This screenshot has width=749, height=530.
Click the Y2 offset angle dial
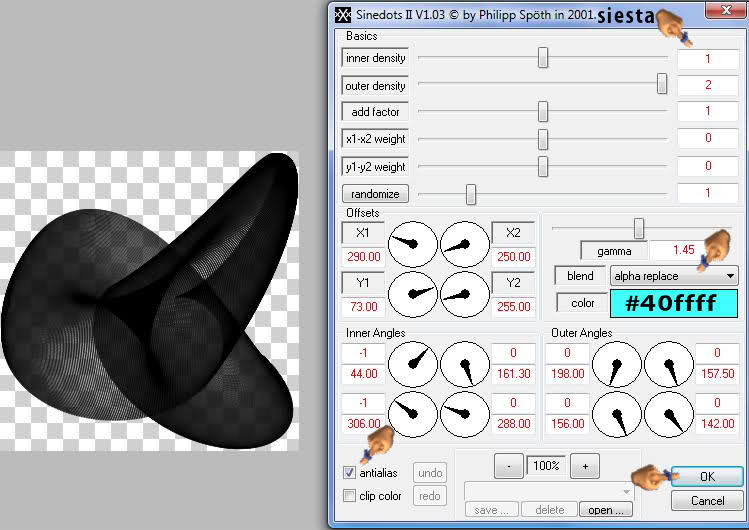(x=465, y=294)
